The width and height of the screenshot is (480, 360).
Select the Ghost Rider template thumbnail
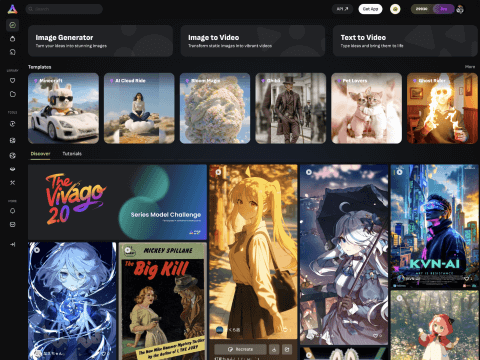[442, 108]
